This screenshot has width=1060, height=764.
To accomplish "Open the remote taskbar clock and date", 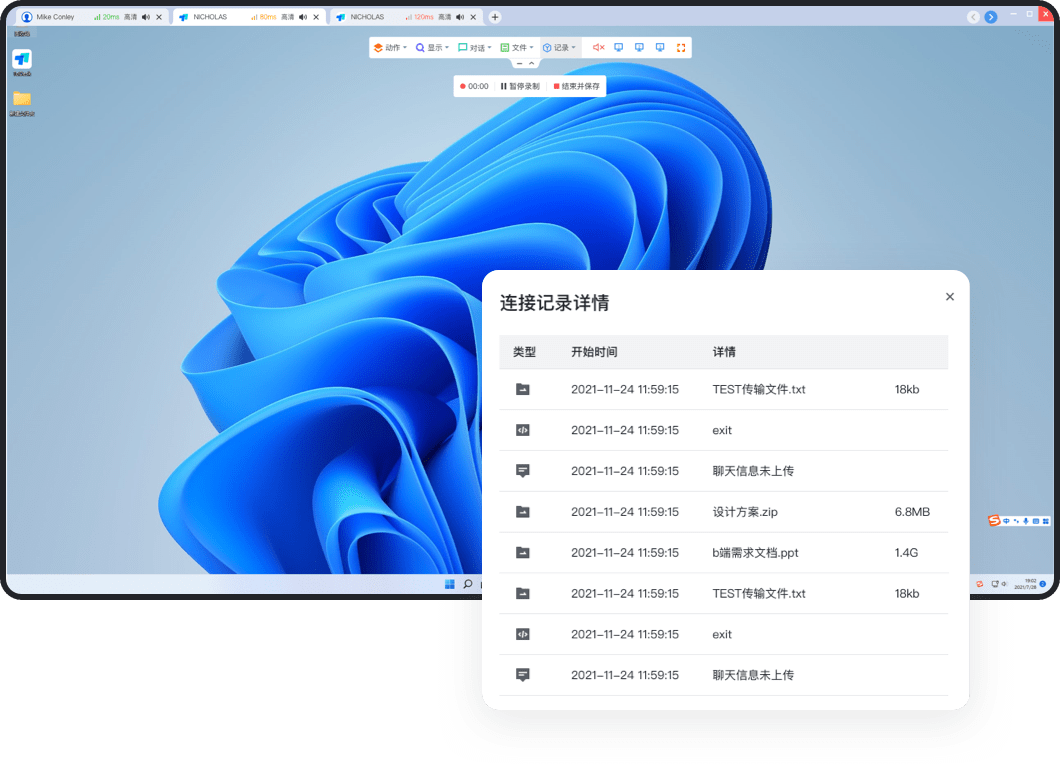I will point(1026,584).
